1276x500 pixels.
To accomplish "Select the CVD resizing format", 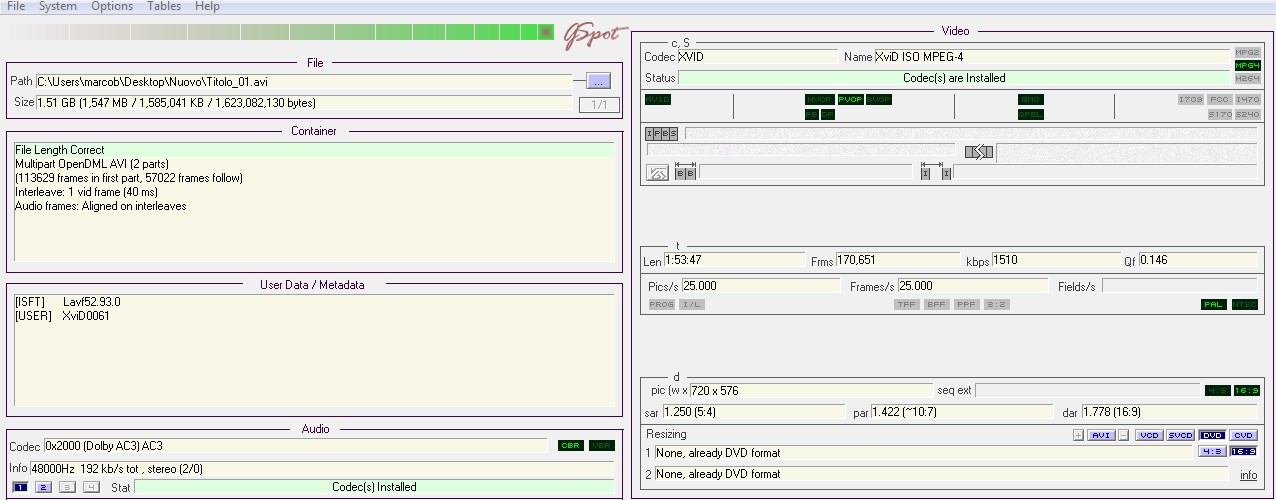I will [1243, 435].
